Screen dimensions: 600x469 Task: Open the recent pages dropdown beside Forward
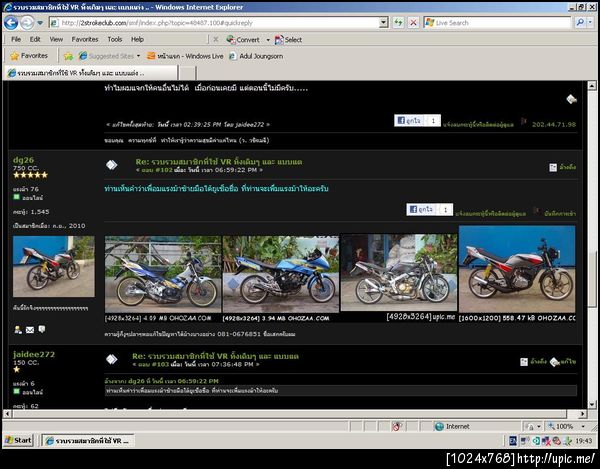pyautogui.click(x=40, y=23)
